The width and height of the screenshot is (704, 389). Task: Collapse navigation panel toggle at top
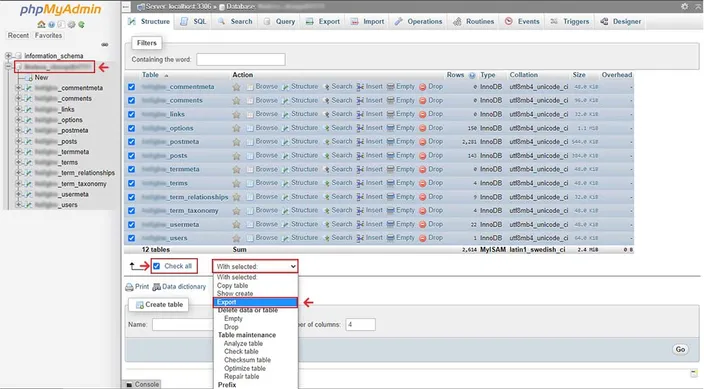click(126, 7)
